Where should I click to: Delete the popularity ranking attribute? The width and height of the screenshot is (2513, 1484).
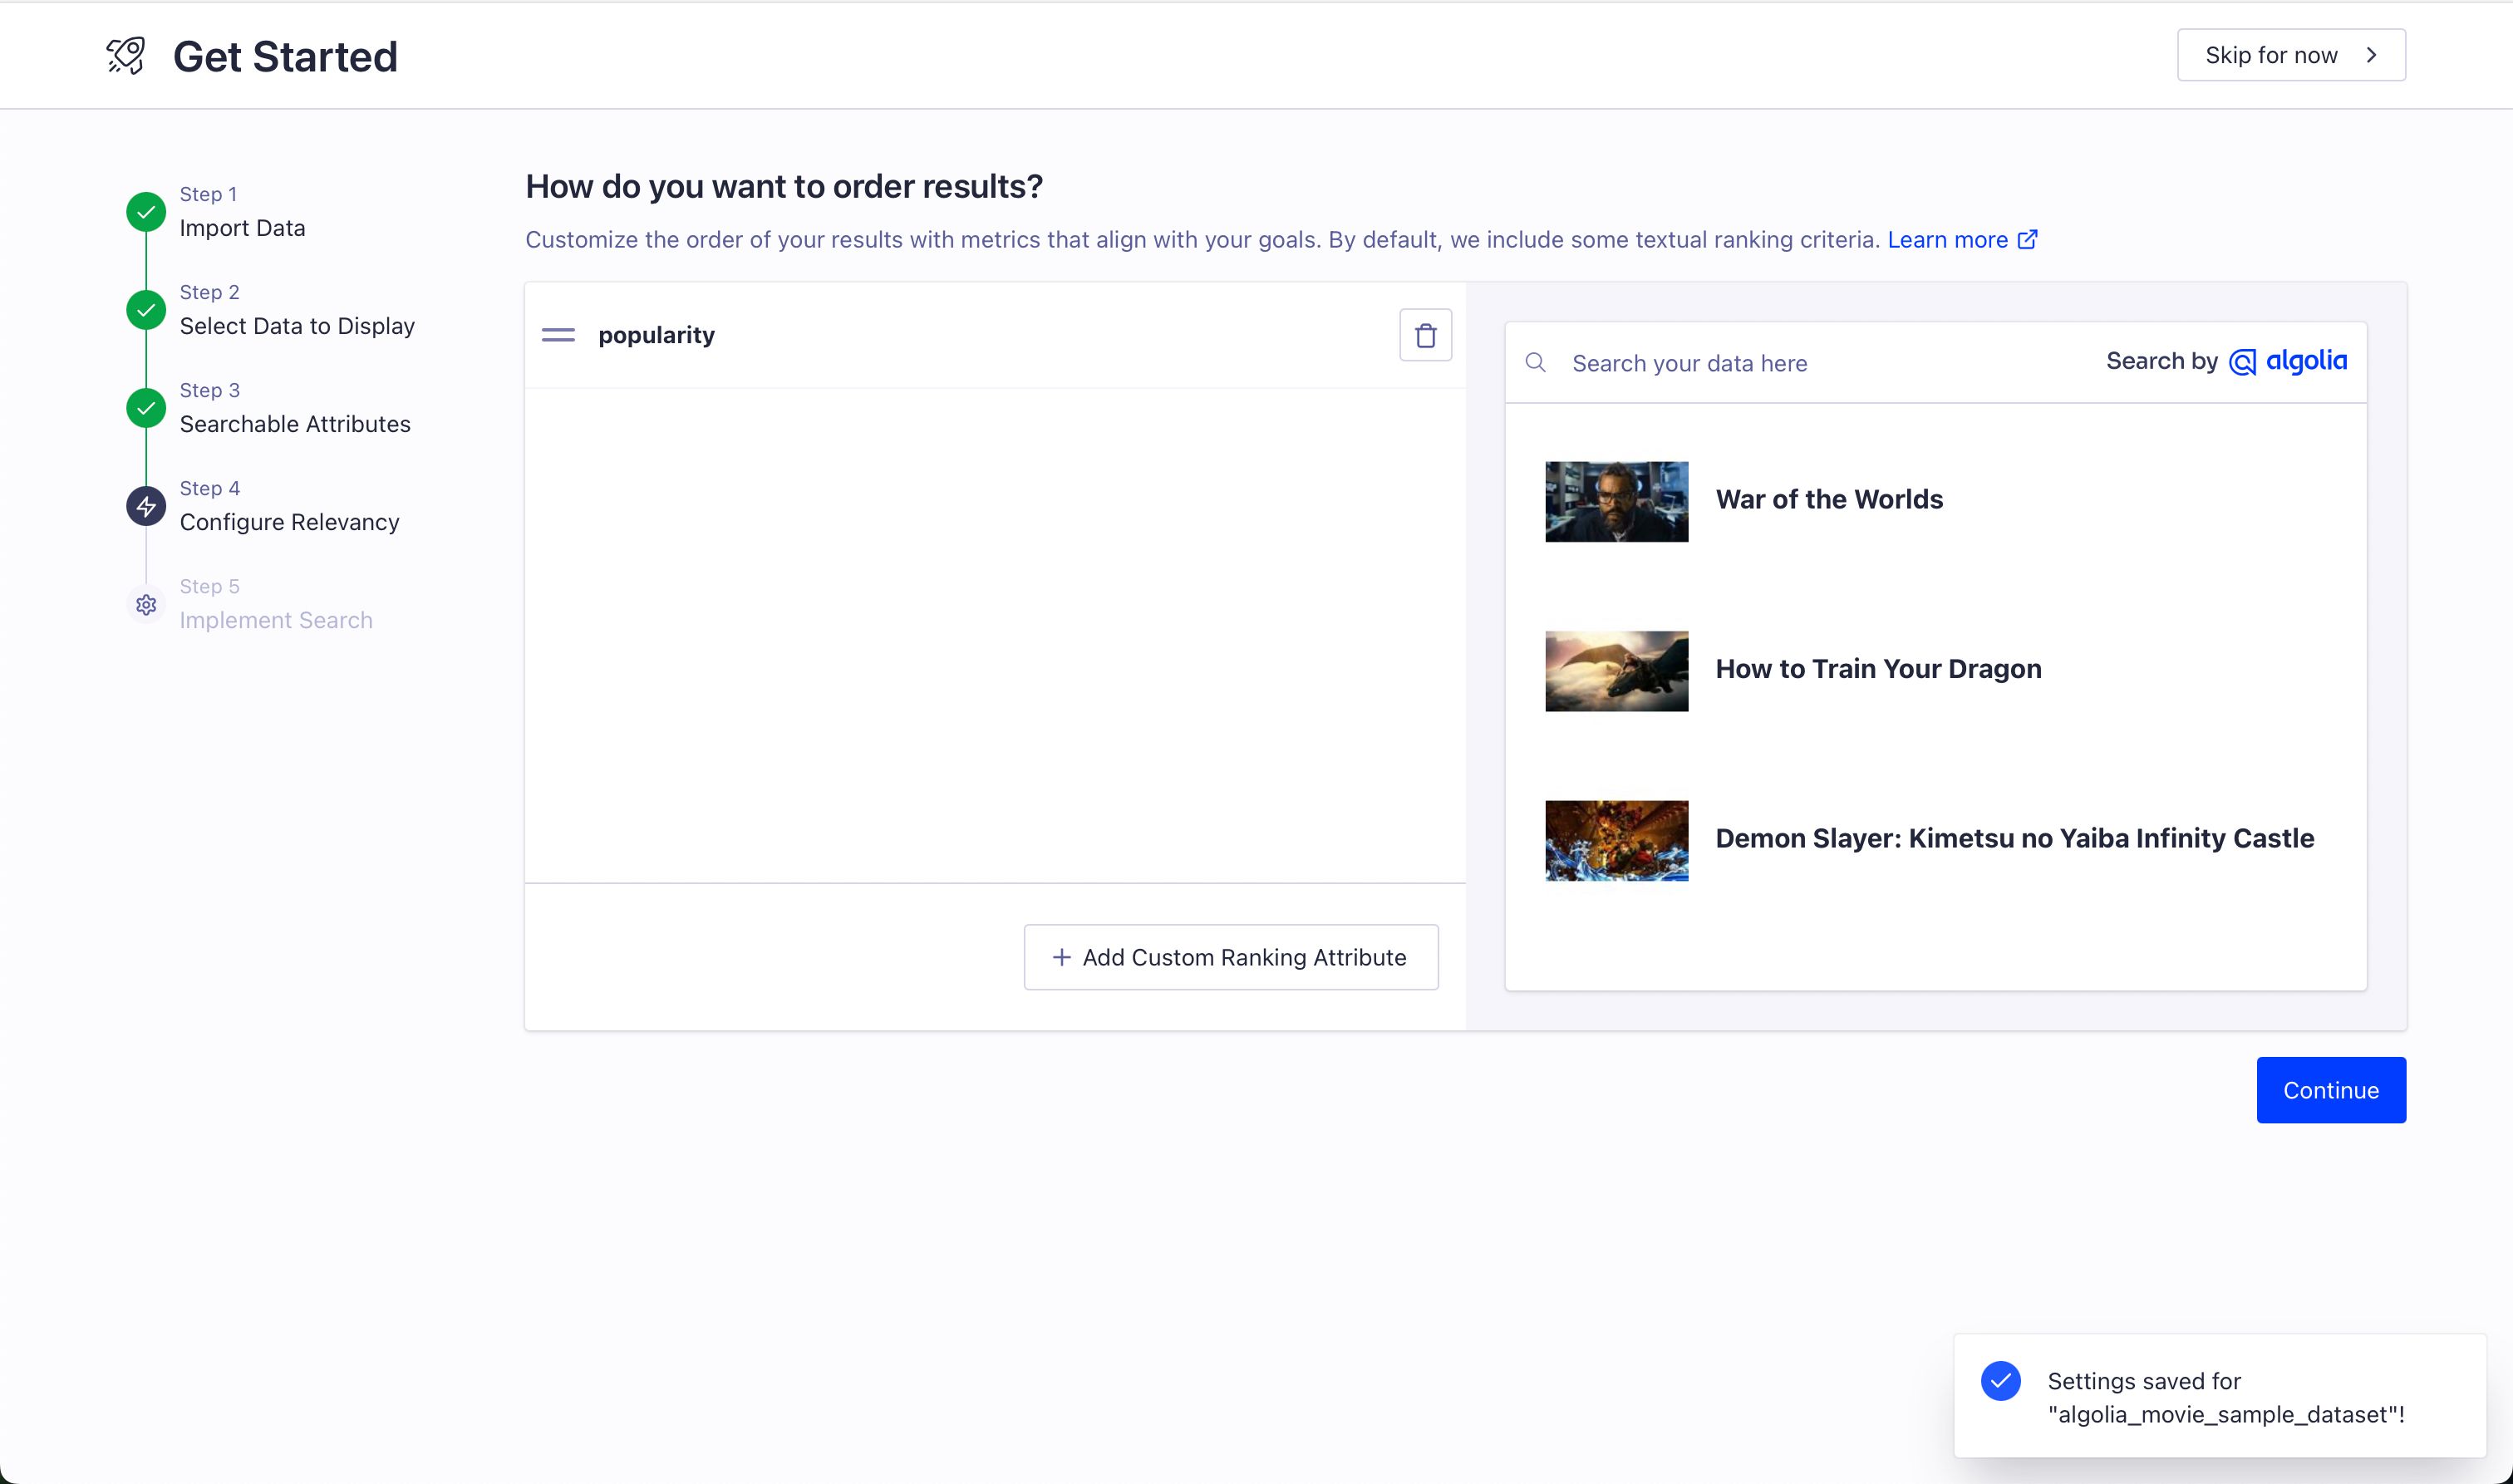1425,335
